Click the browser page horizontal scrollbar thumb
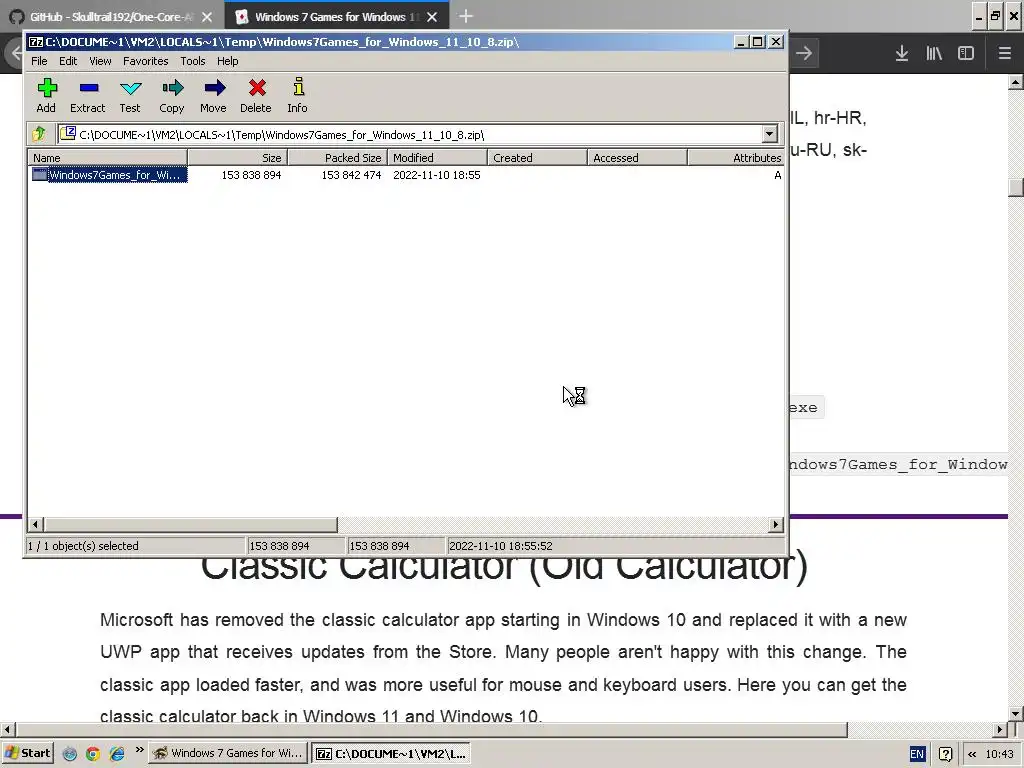This screenshot has height=768, width=1024. [x=431, y=729]
